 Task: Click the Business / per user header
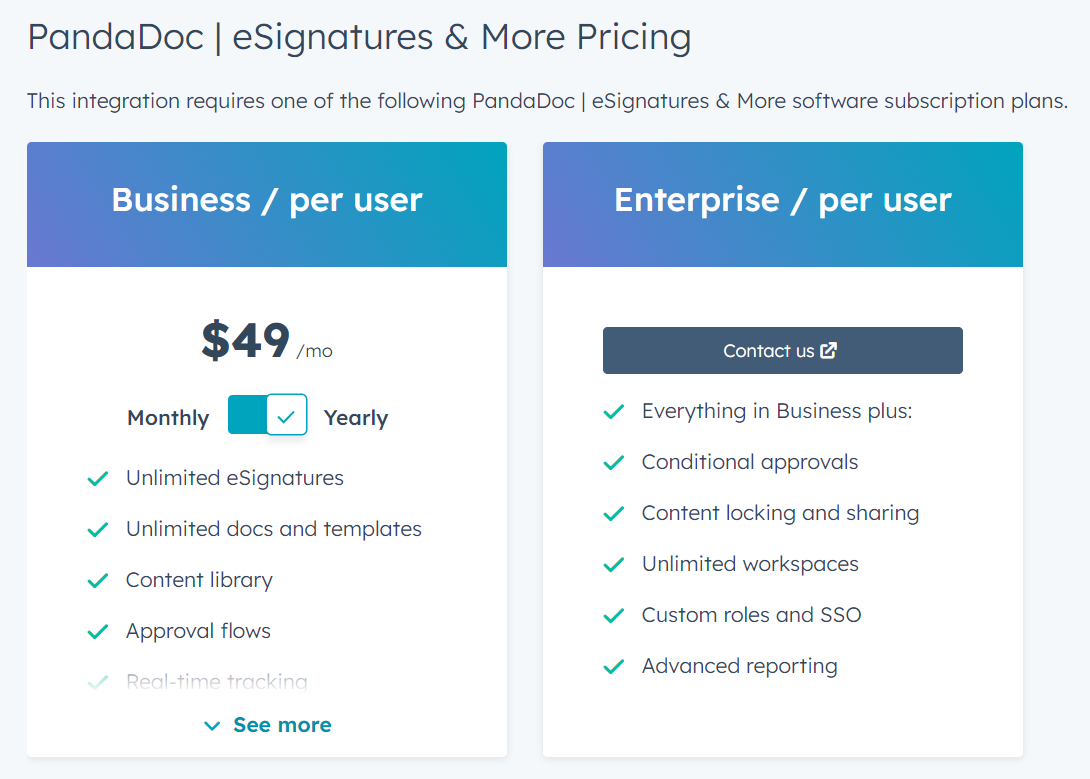coord(267,200)
